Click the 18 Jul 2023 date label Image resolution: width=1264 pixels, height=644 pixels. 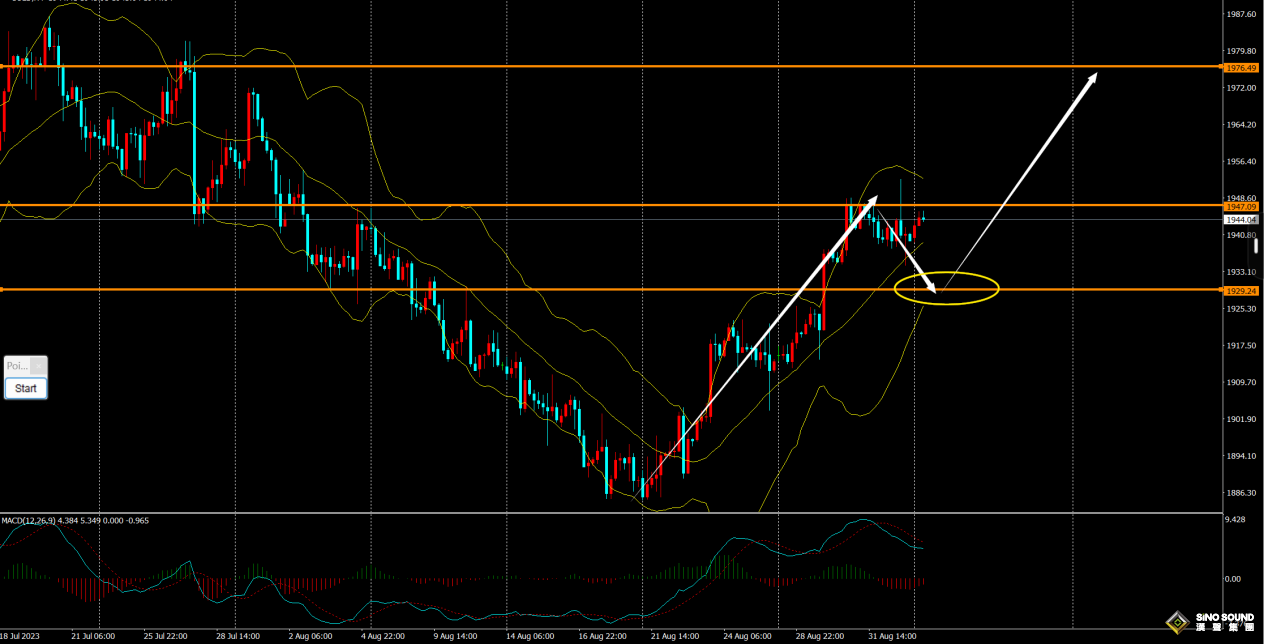pos(22,635)
